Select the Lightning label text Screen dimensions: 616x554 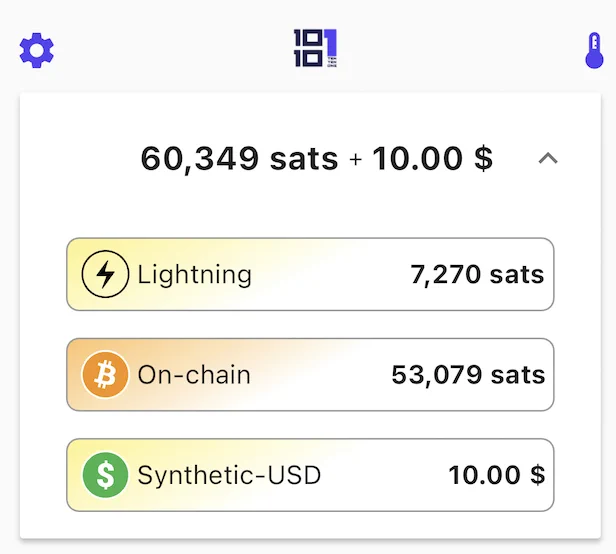click(x=194, y=275)
